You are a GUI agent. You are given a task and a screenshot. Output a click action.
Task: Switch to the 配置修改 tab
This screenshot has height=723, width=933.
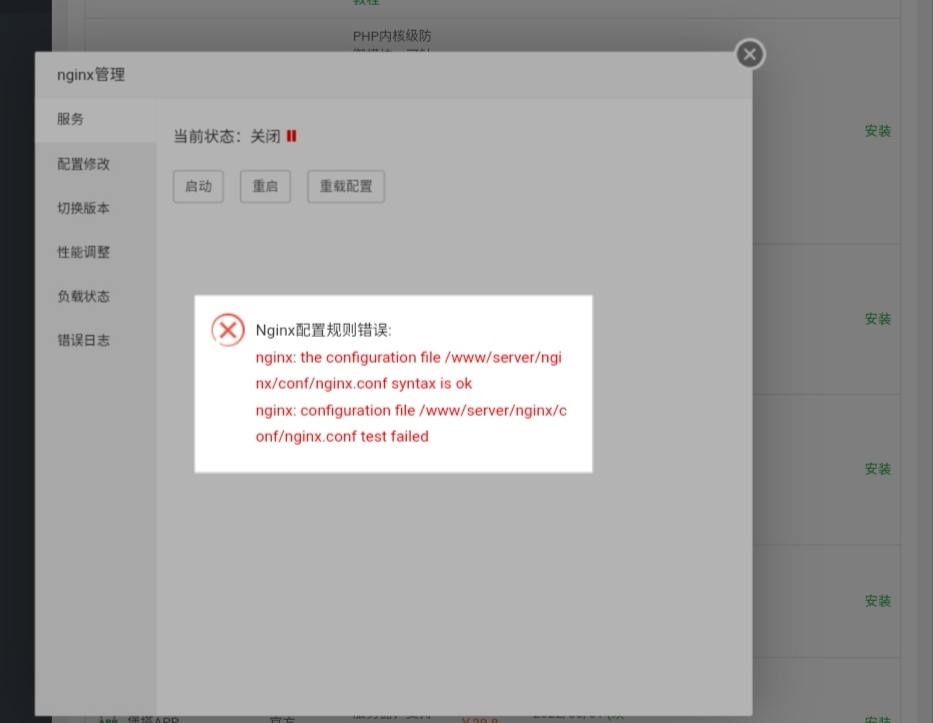tap(96, 164)
